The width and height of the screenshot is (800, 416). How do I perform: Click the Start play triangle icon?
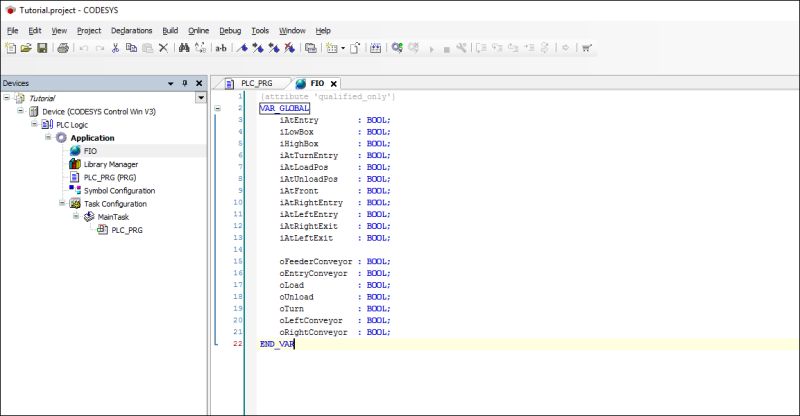432,49
